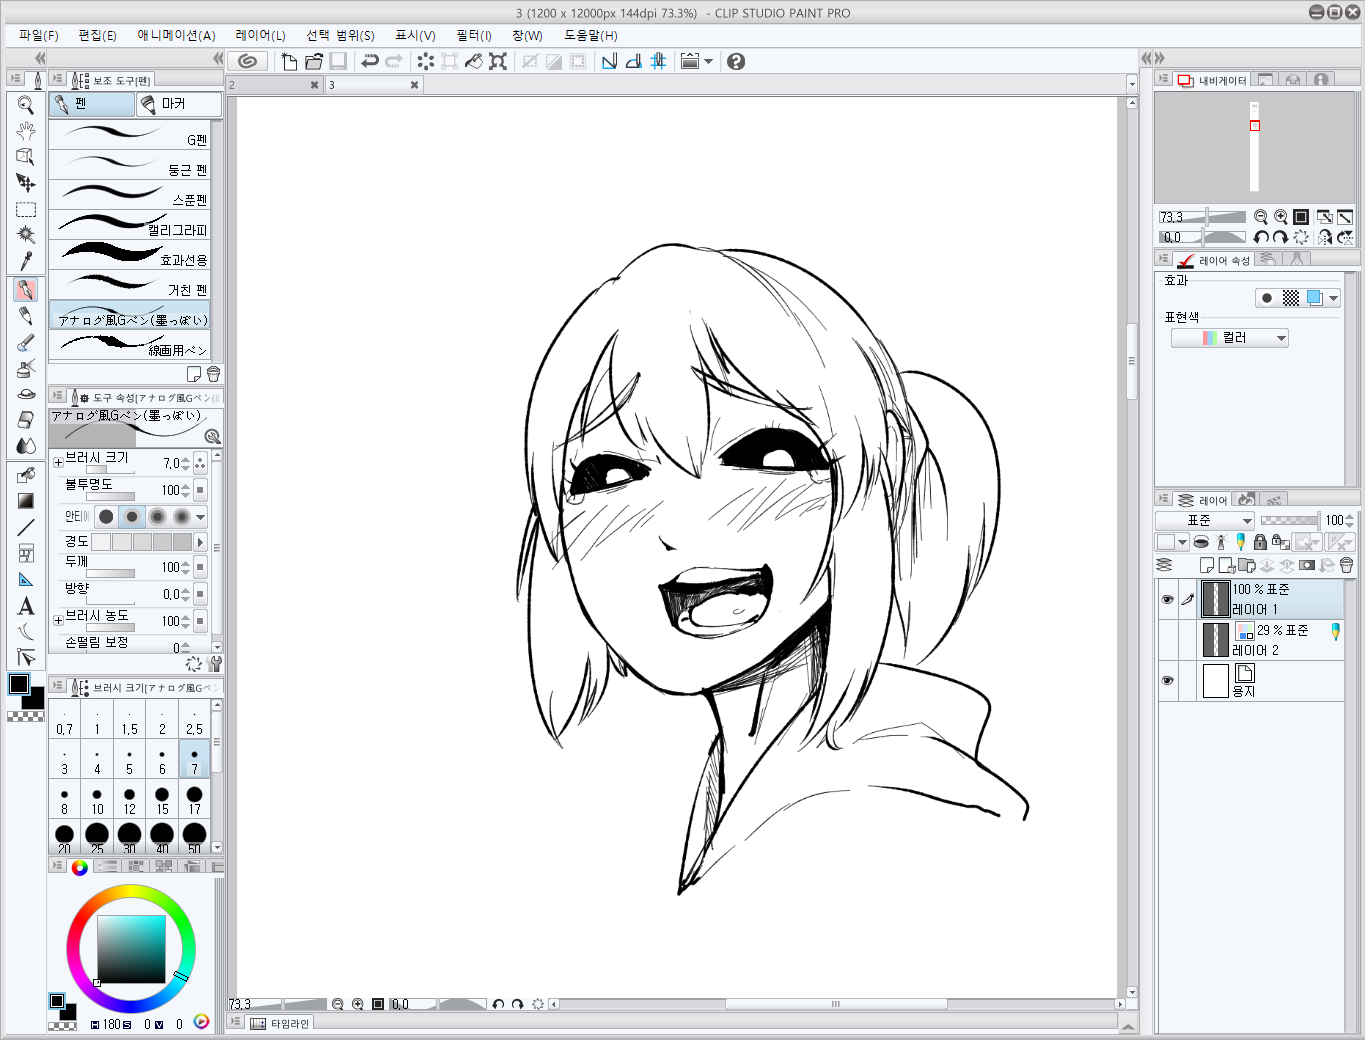This screenshot has height=1040, width=1365.
Task: Open the 컬러 expression color dropdown
Action: pos(1230,339)
